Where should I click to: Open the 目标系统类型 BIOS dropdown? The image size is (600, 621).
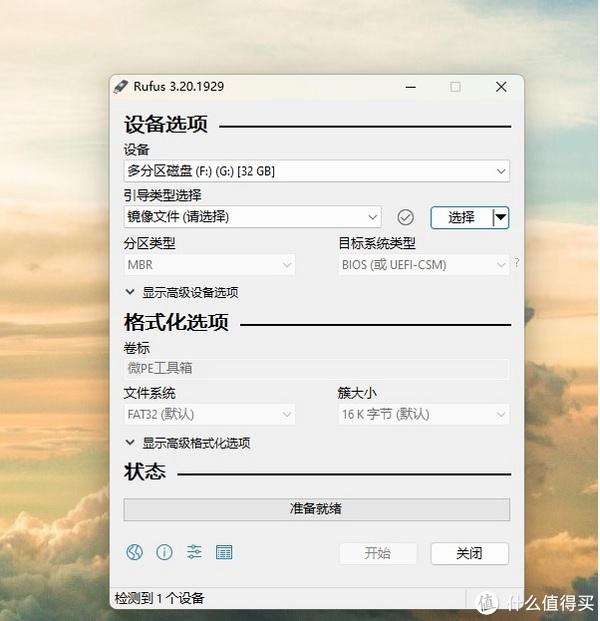click(x=423, y=265)
